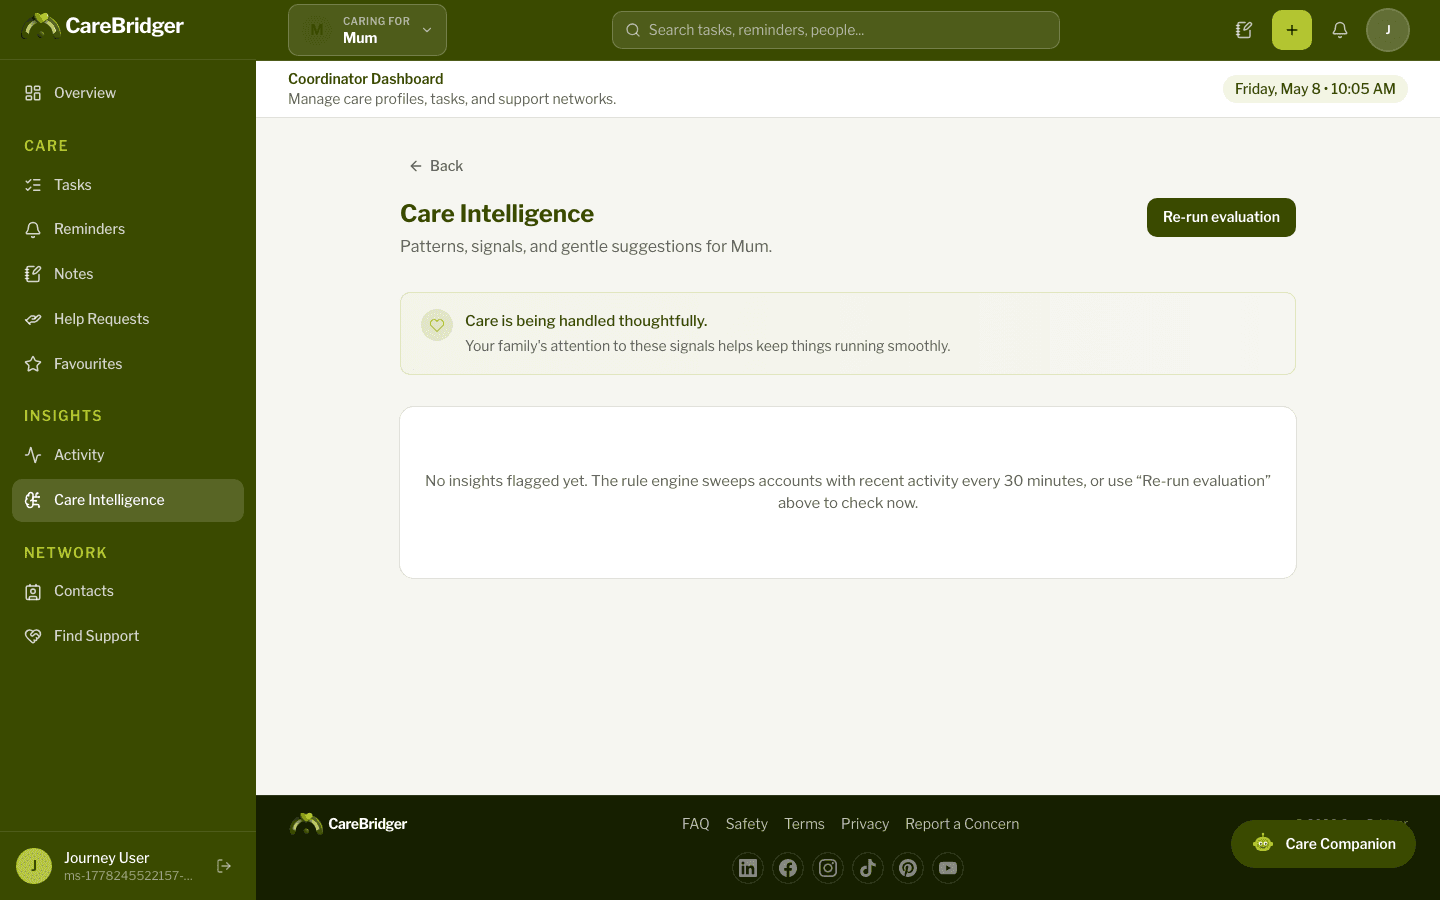The height and width of the screenshot is (900, 1440).
Task: Open Safety footer link
Action: [x=747, y=824]
